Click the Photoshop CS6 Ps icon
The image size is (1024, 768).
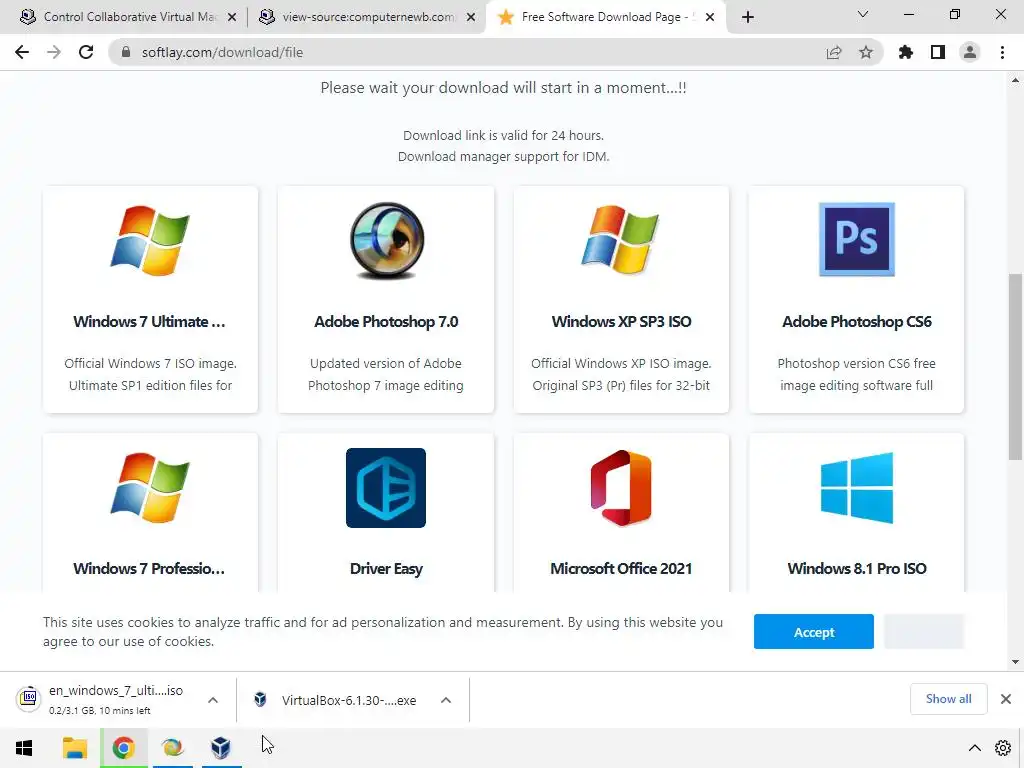[856, 240]
